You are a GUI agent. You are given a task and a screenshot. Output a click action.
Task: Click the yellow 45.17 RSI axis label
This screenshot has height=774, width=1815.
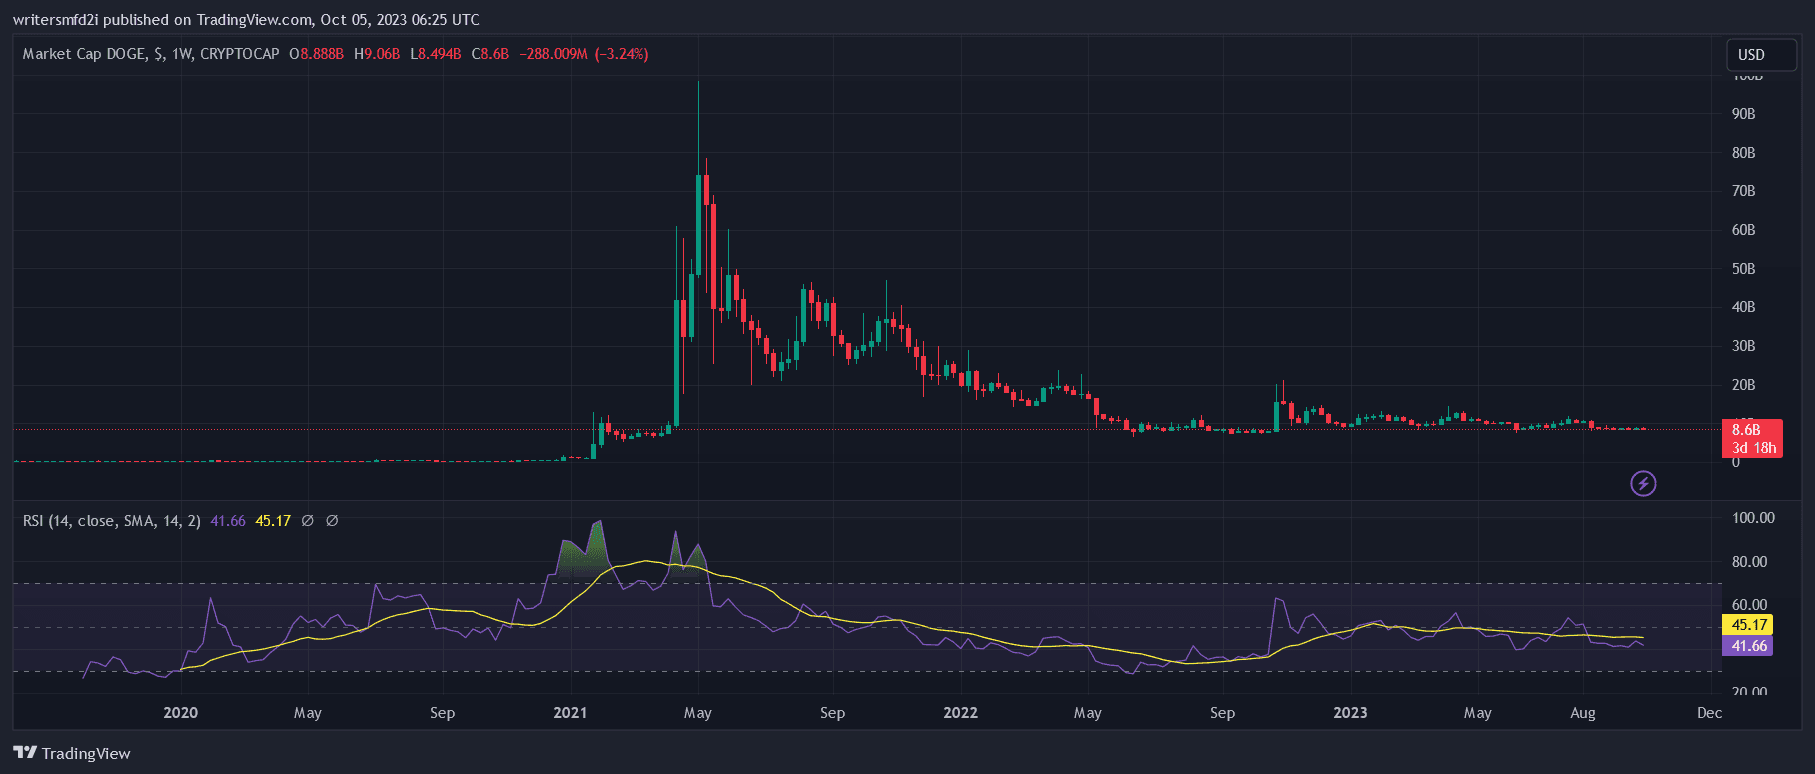point(1748,625)
